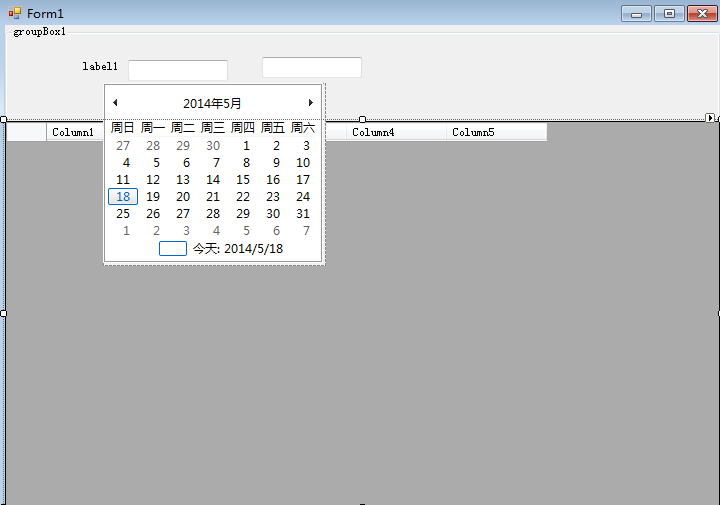The height and width of the screenshot is (505, 720).
Task: Select date 17 in the calendar
Action: (303, 180)
